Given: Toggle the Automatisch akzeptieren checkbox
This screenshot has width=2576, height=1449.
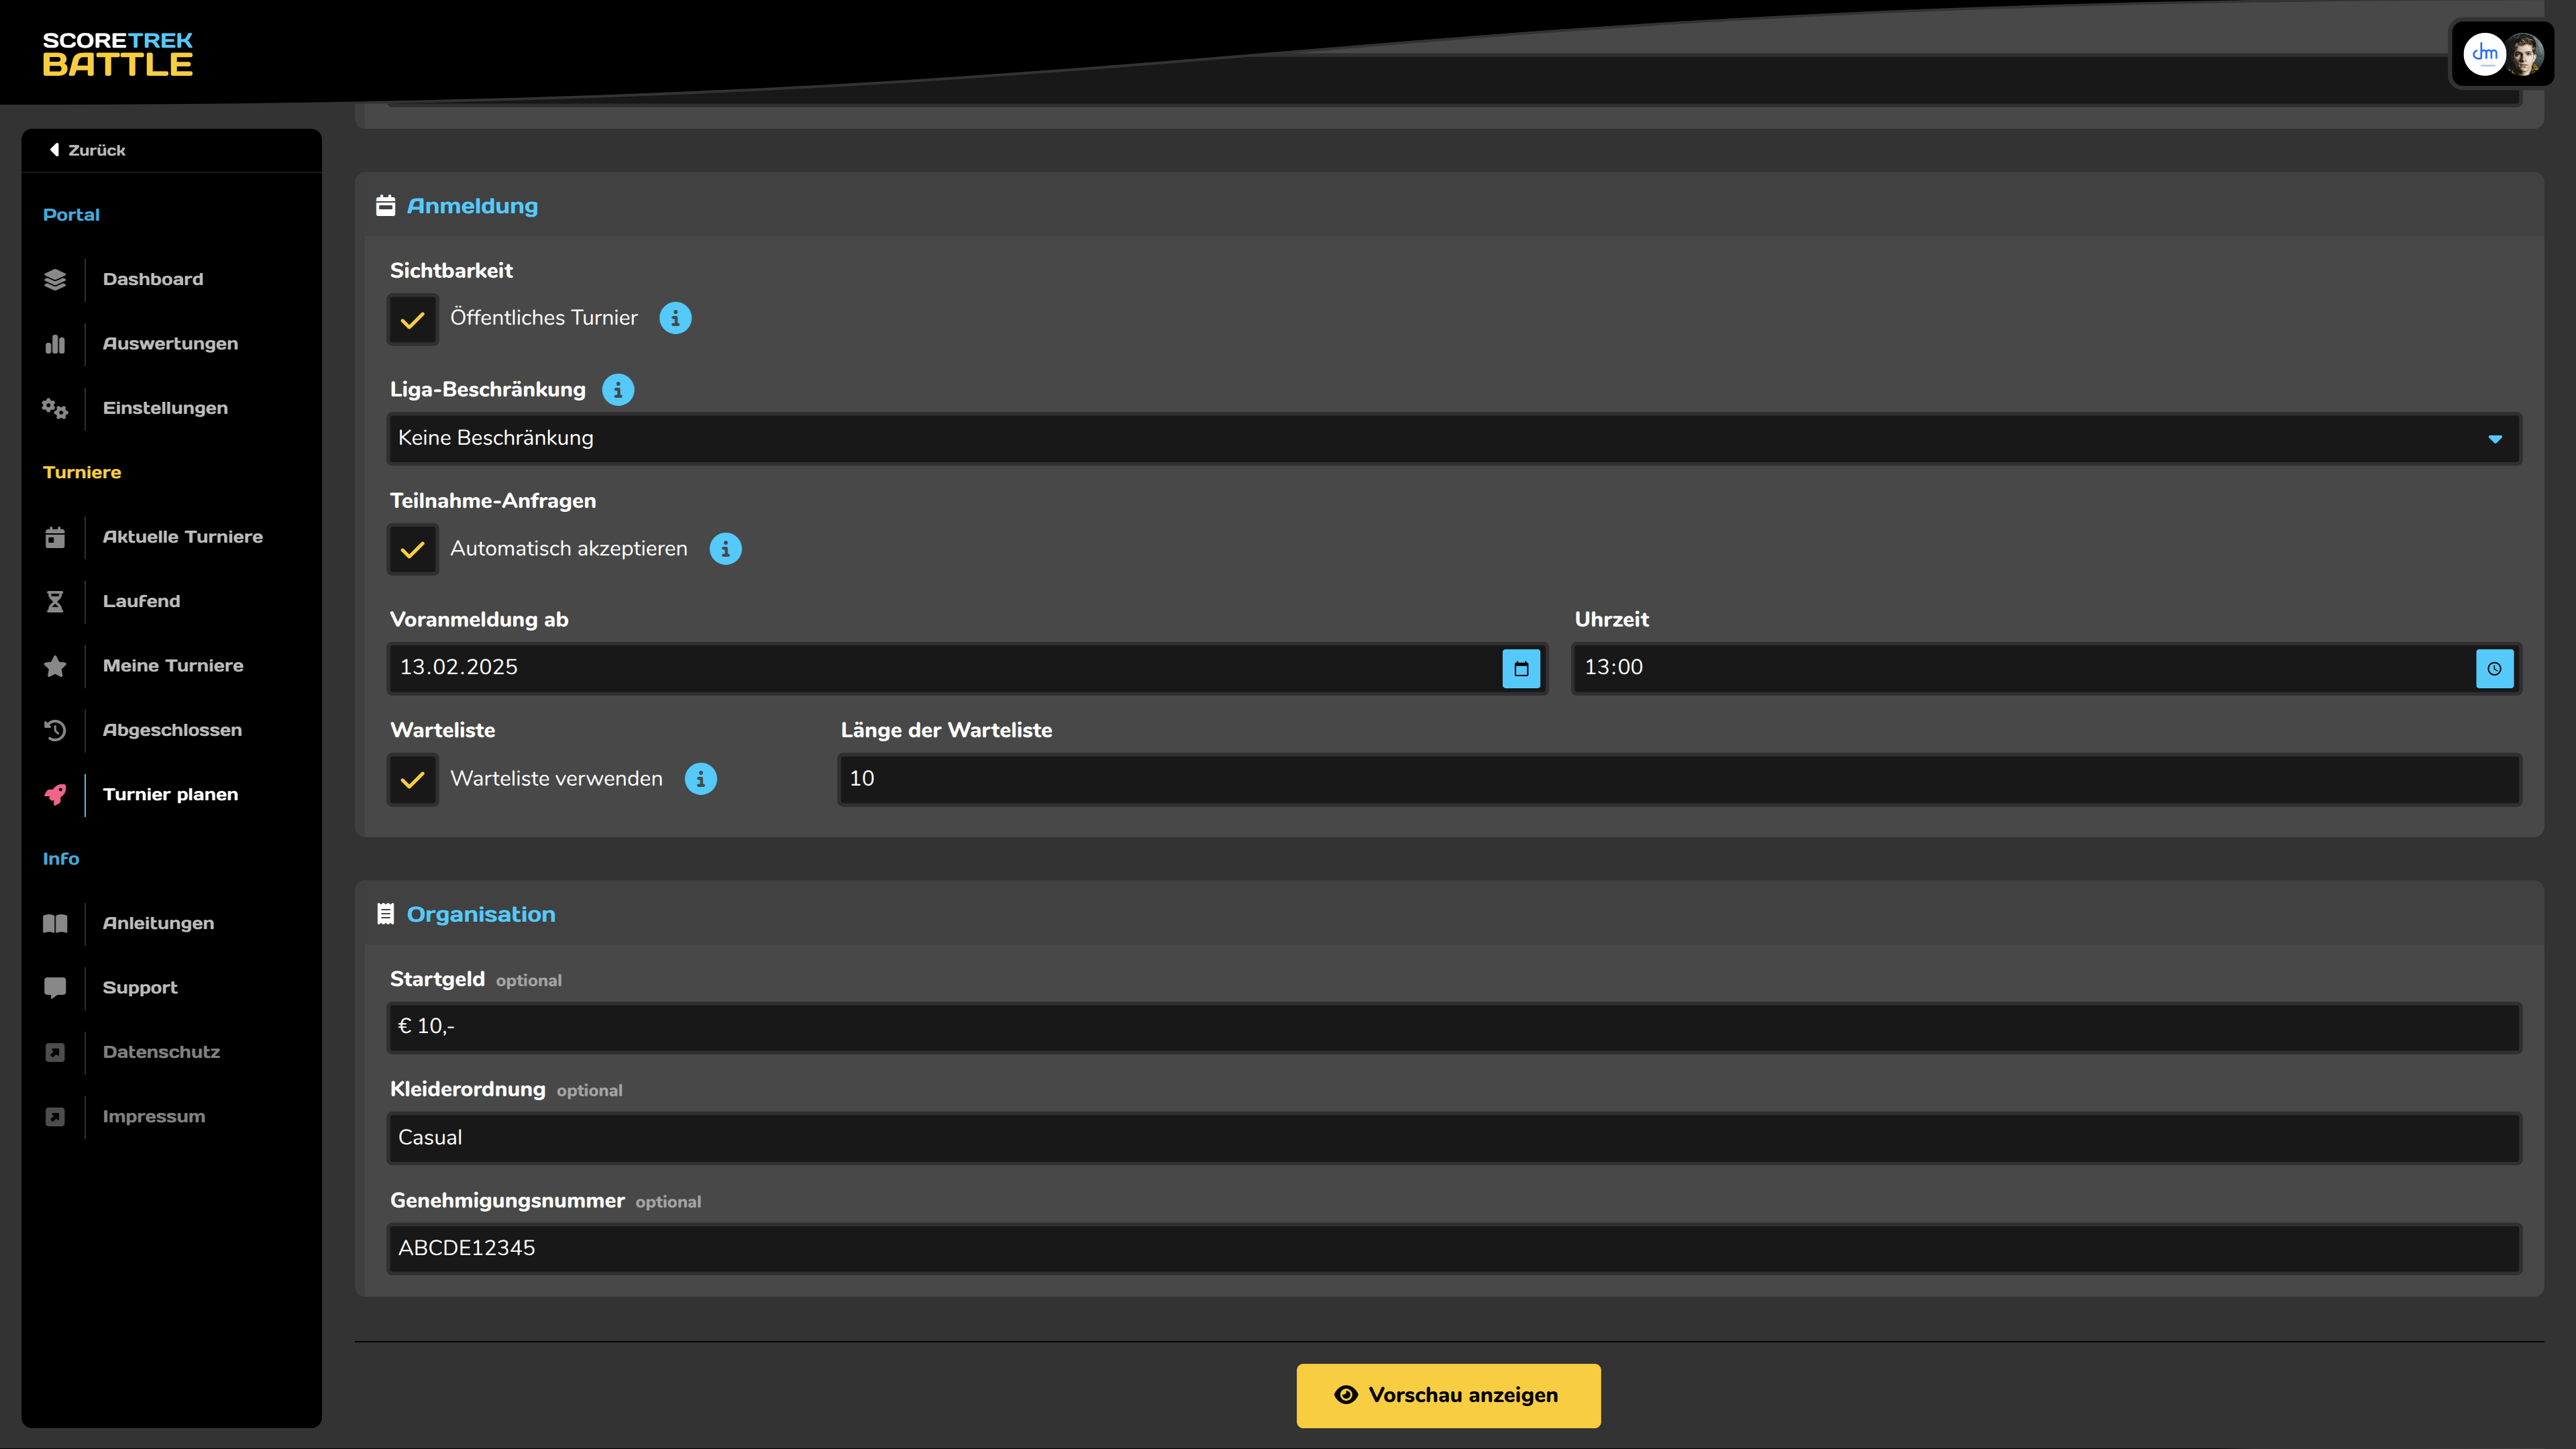Looking at the screenshot, I should coord(412,550).
